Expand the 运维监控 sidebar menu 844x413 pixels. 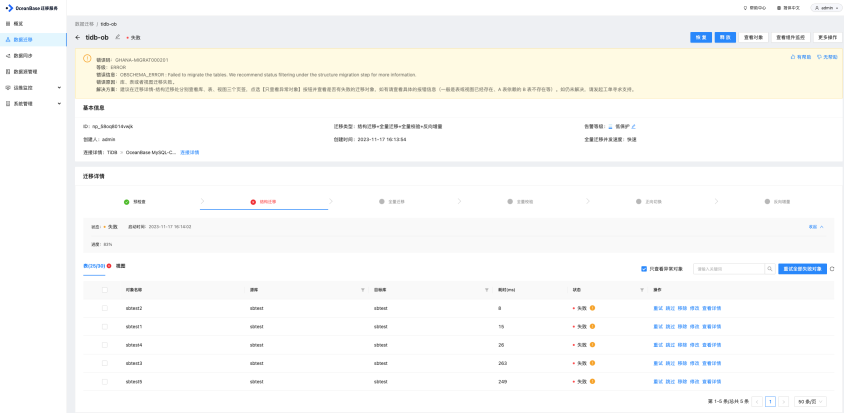[x=33, y=87]
